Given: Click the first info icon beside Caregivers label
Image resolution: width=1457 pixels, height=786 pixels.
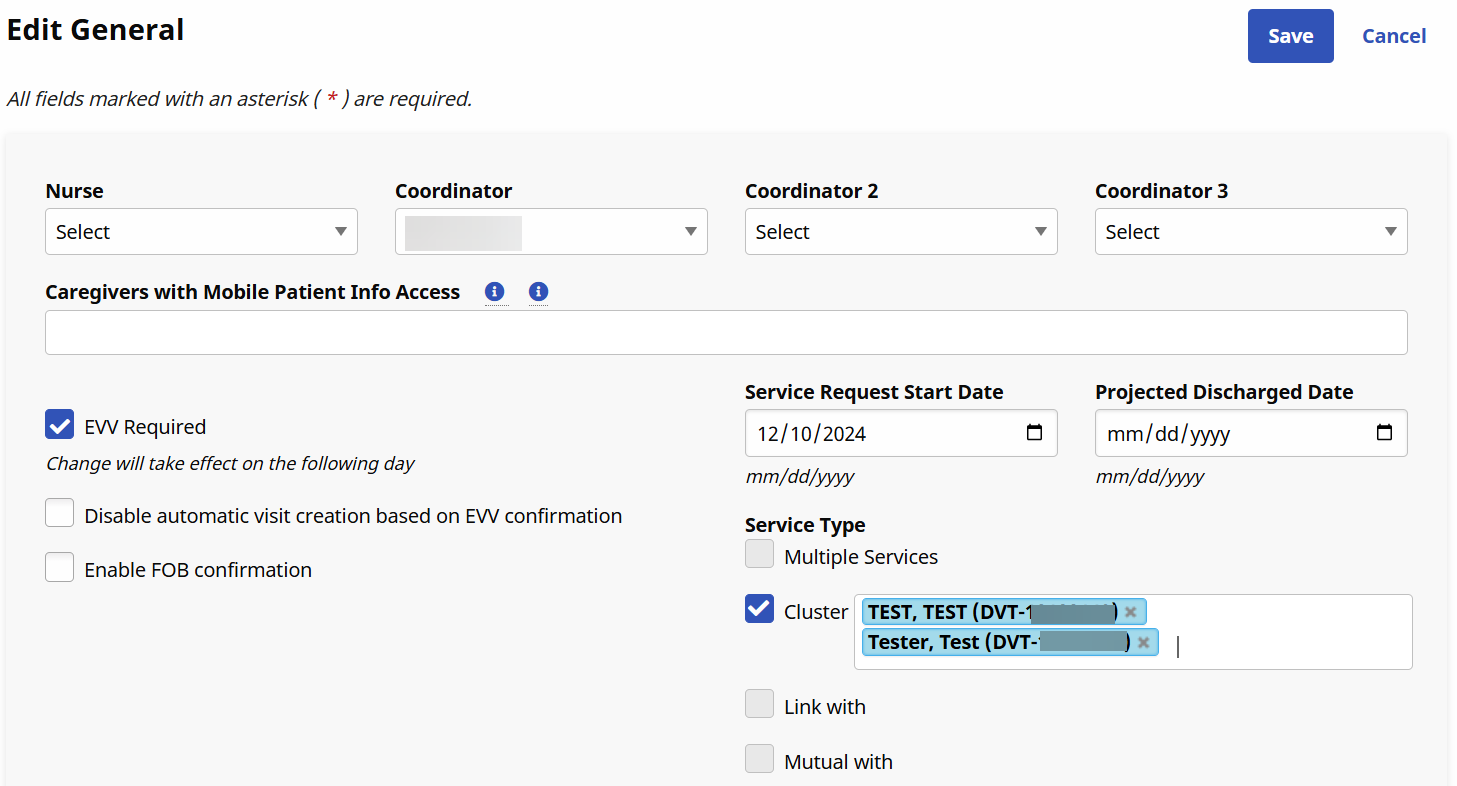Looking at the screenshot, I should click(x=494, y=292).
